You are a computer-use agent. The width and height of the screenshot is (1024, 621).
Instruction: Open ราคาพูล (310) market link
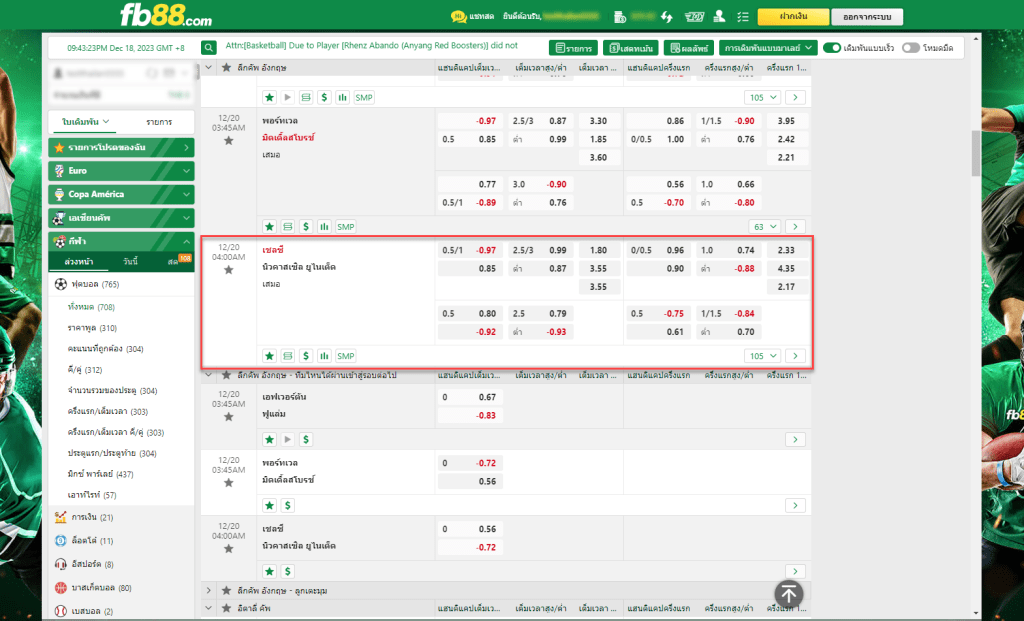pyautogui.click(x=92, y=328)
